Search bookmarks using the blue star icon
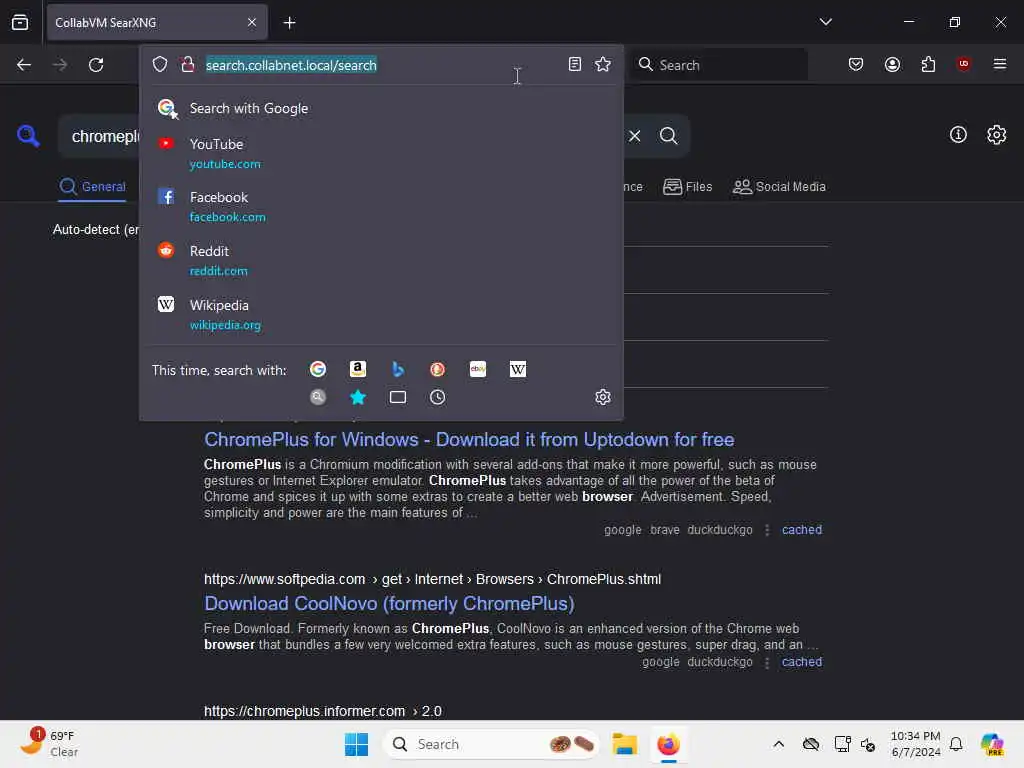Viewport: 1024px width, 768px height. click(x=358, y=397)
